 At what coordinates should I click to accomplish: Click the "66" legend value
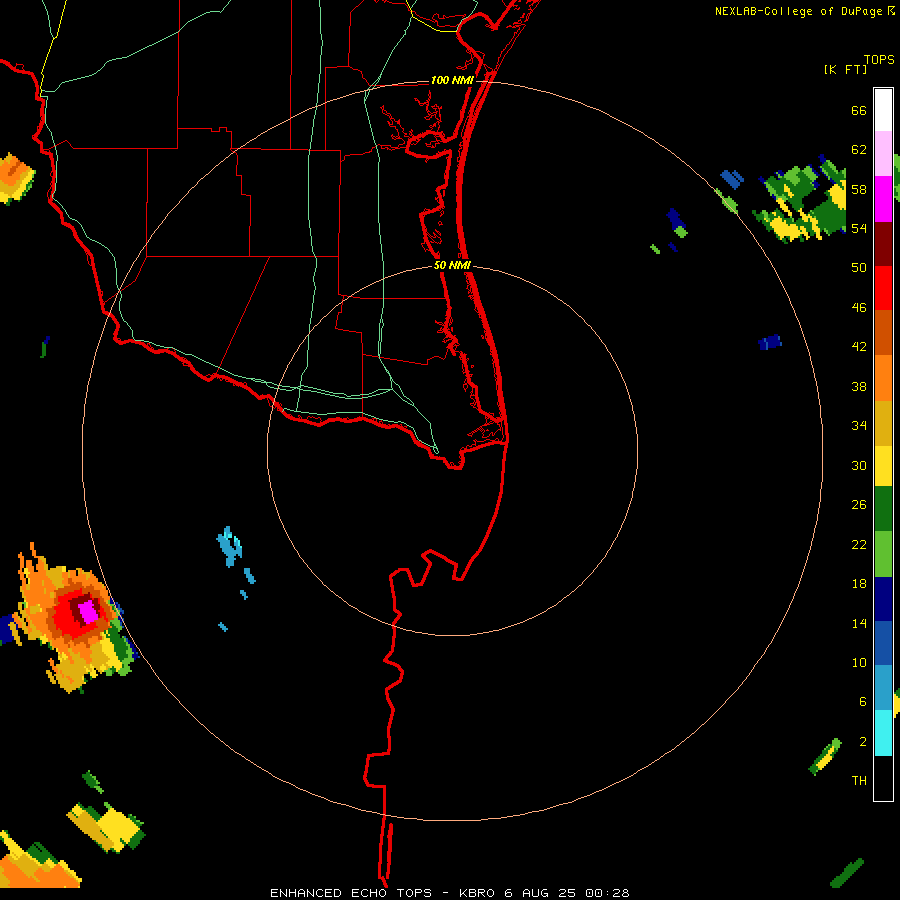pyautogui.click(x=859, y=111)
